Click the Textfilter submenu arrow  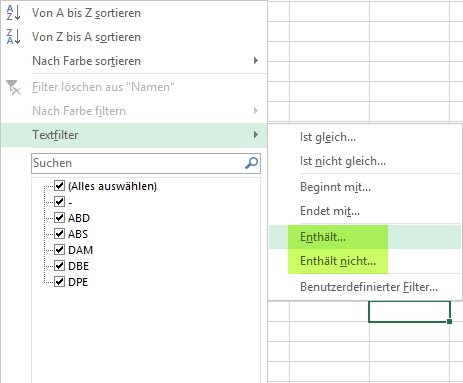pyautogui.click(x=256, y=135)
